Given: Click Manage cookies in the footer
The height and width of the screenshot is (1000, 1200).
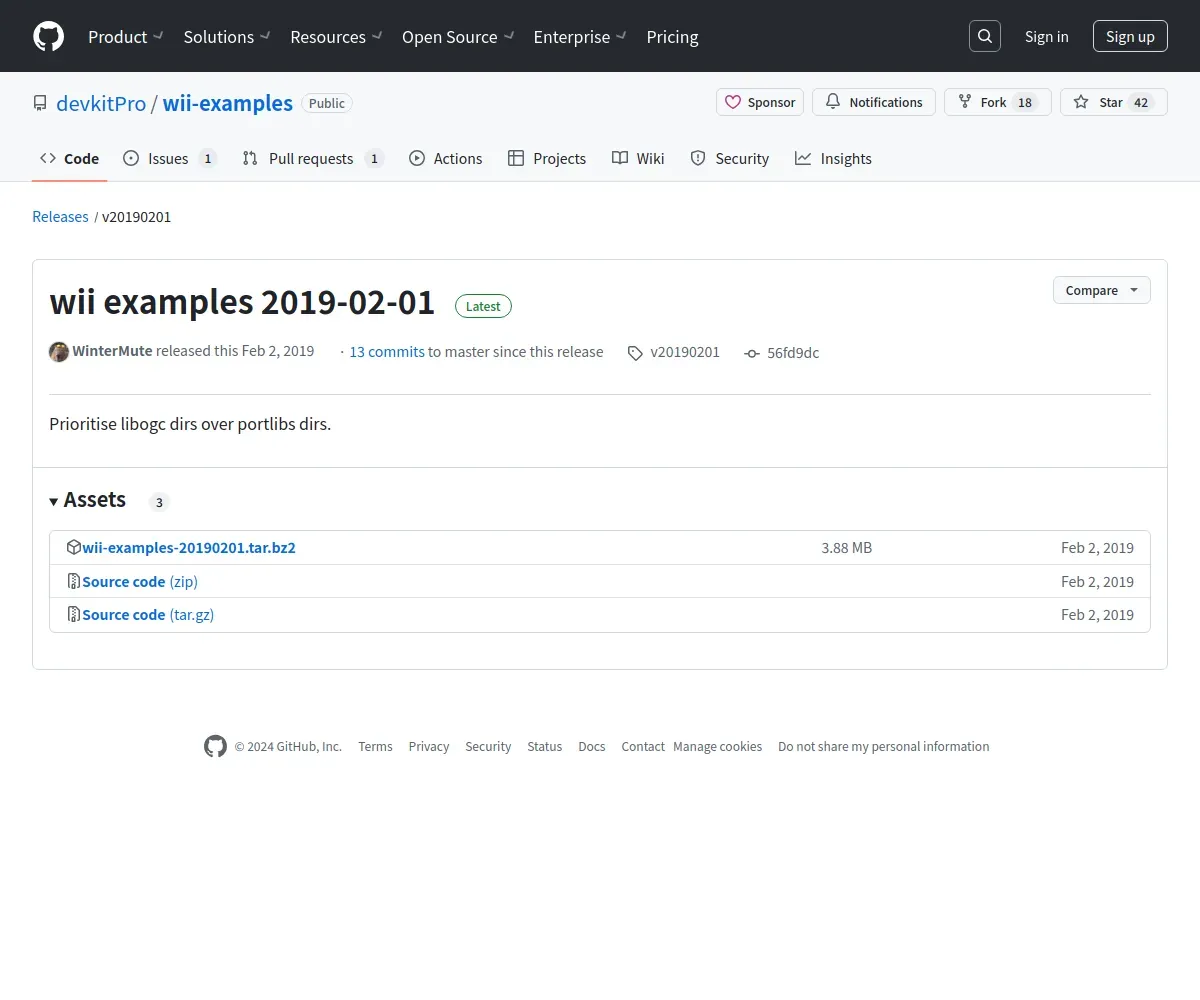Looking at the screenshot, I should coord(717,746).
